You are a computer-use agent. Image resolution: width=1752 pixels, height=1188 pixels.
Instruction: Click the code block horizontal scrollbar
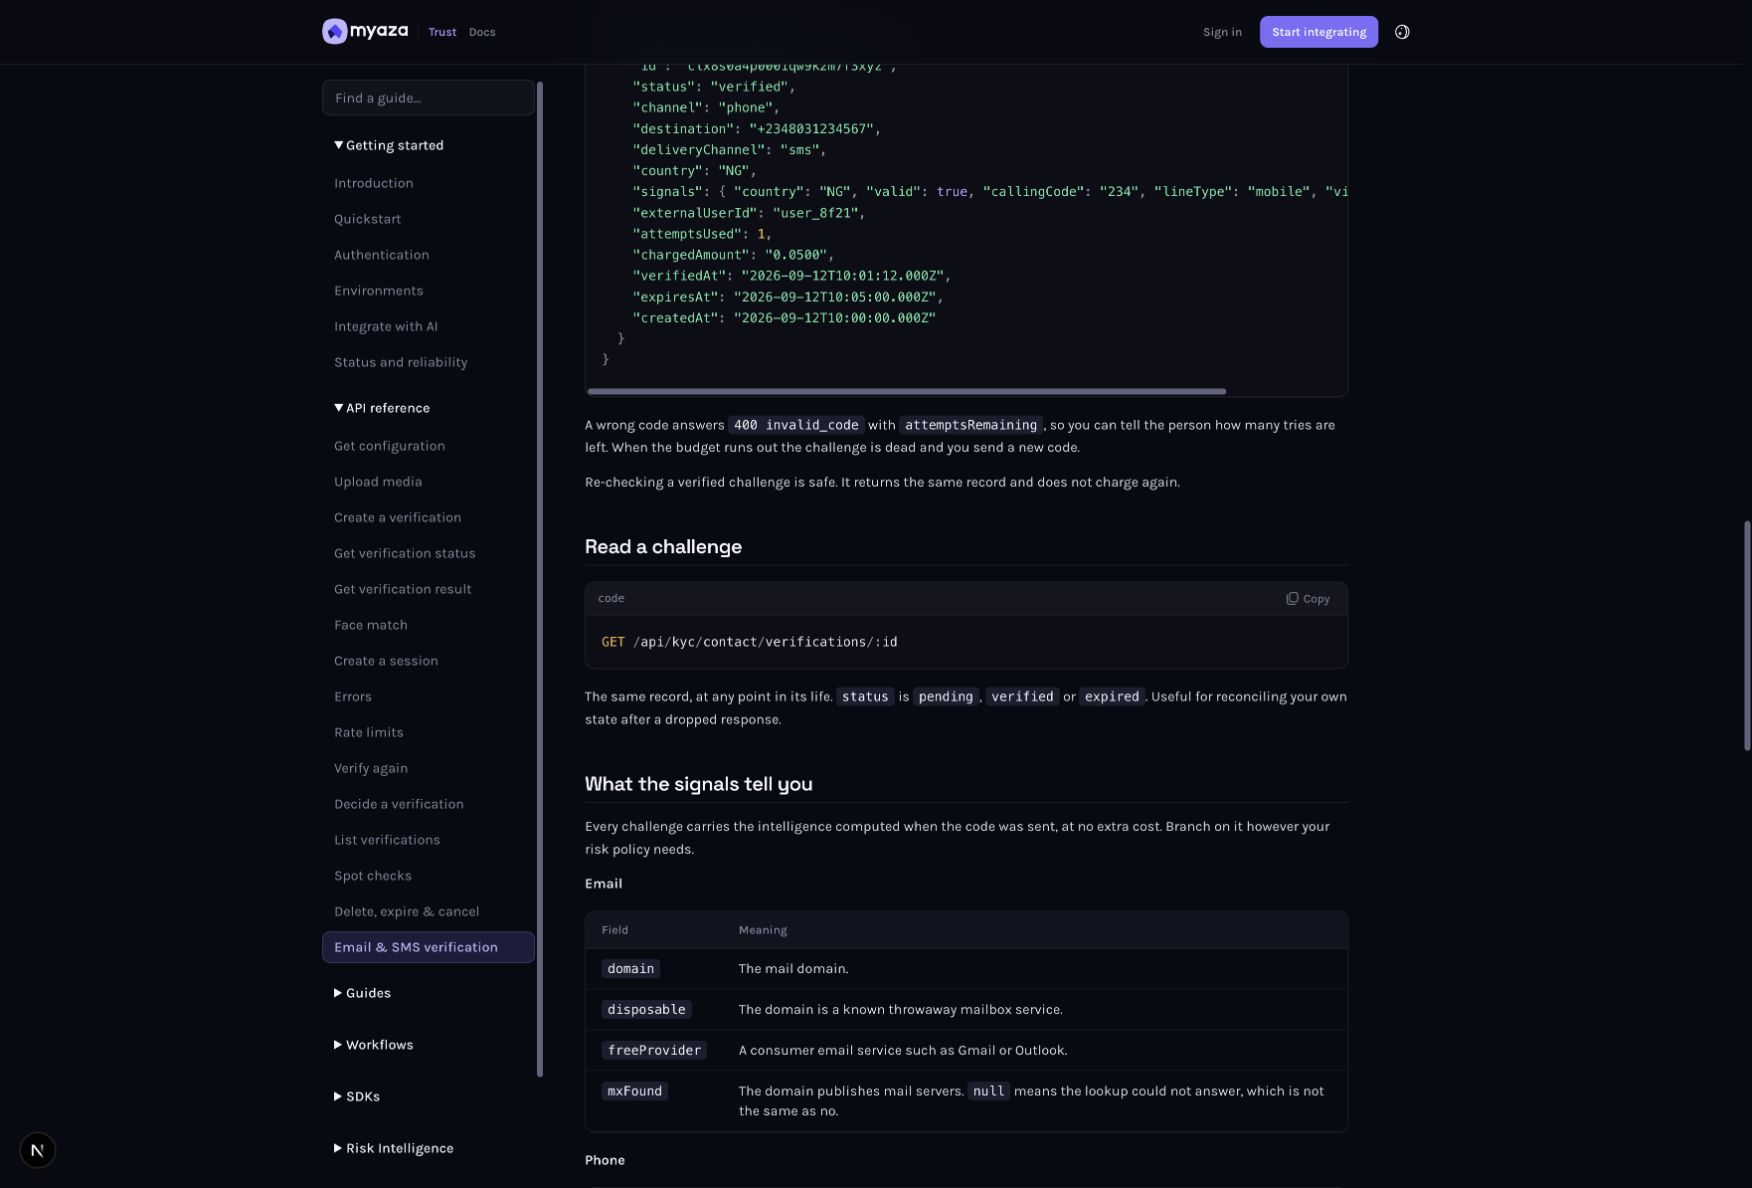(x=906, y=392)
